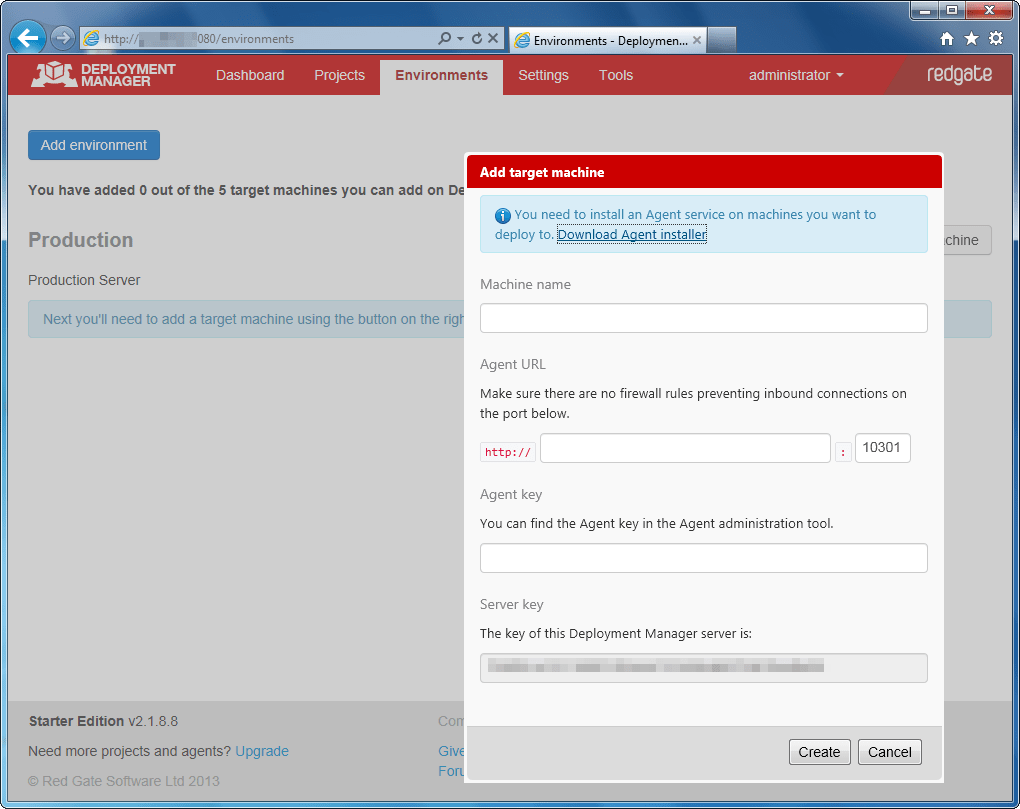Expand the address bar dropdown arrow
The height and width of the screenshot is (809, 1020).
460,39
